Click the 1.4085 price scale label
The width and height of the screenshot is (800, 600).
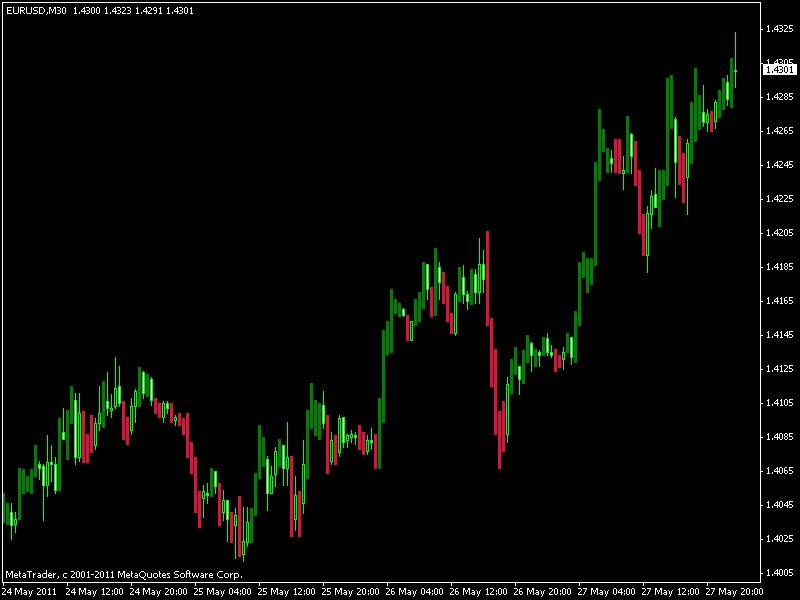[779, 437]
